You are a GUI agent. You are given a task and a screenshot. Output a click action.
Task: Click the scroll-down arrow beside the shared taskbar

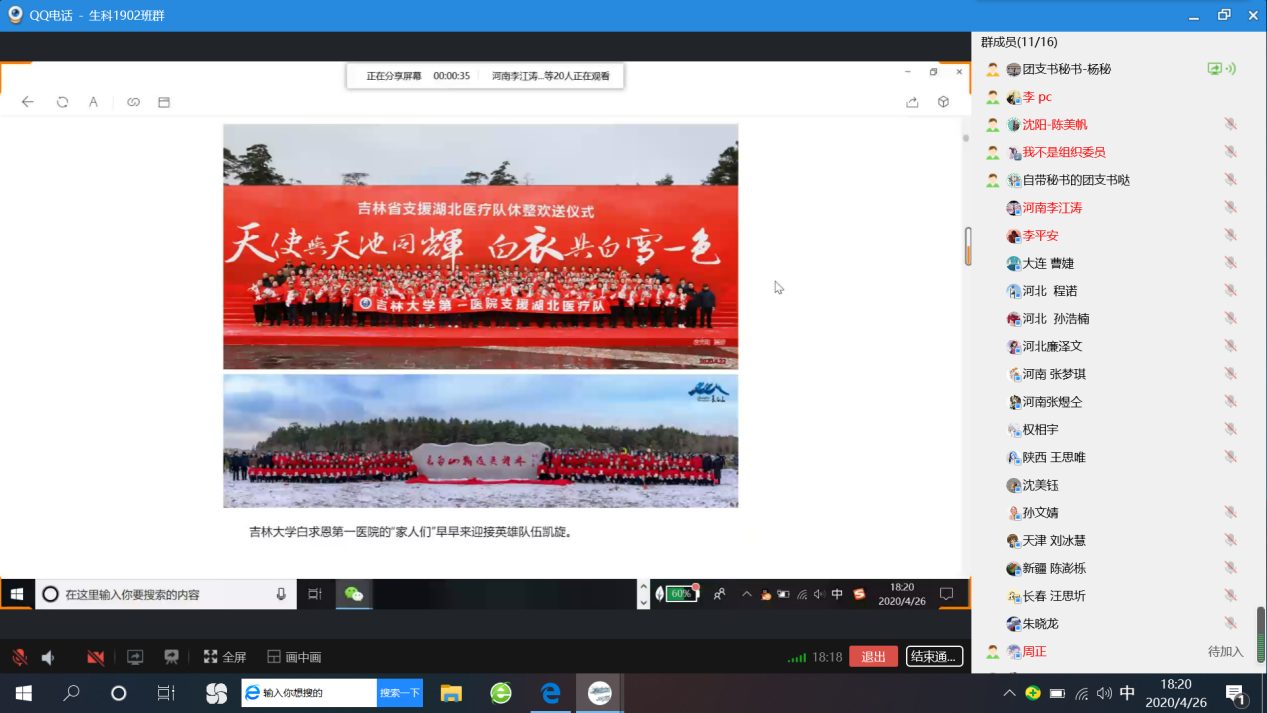tap(643, 602)
